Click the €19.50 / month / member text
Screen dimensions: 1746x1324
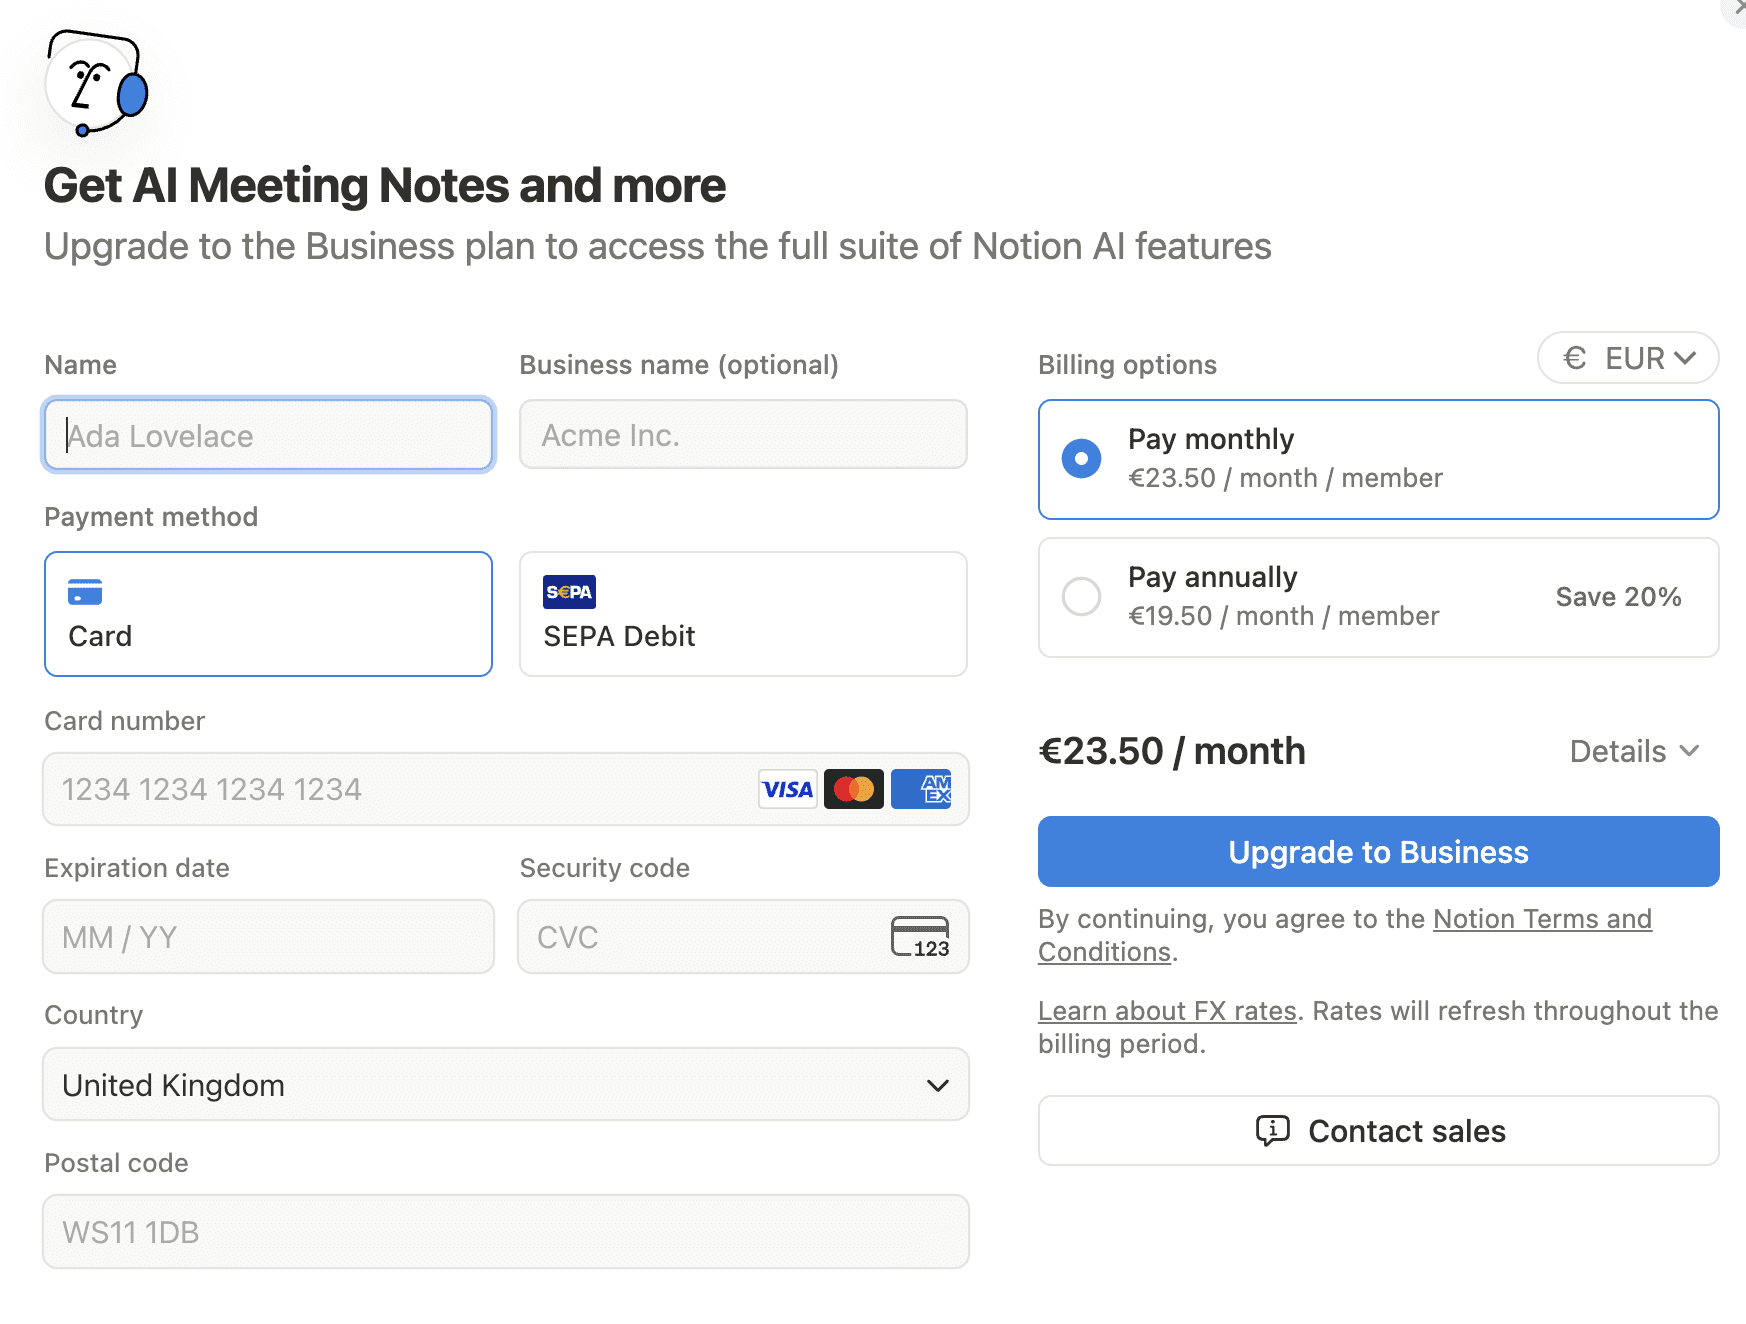(1284, 616)
